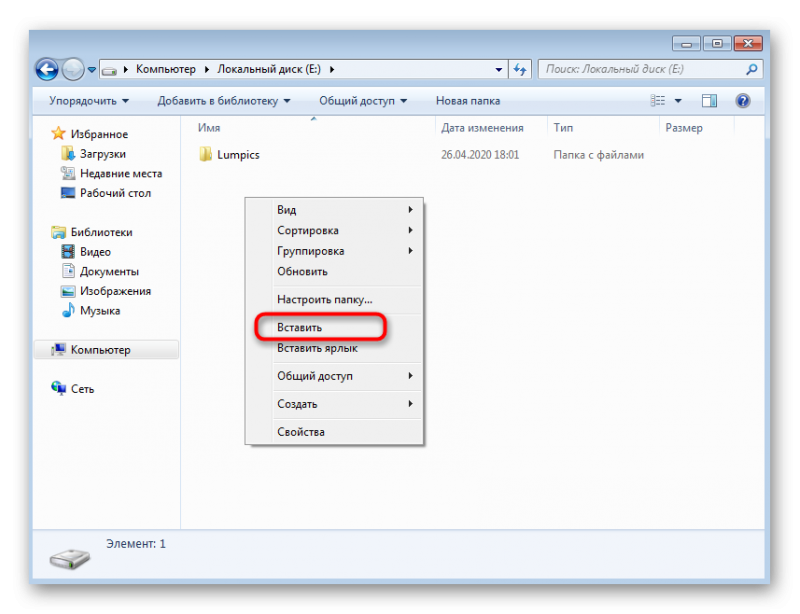
Task: Open Группировка submenu
Action: tap(335, 251)
